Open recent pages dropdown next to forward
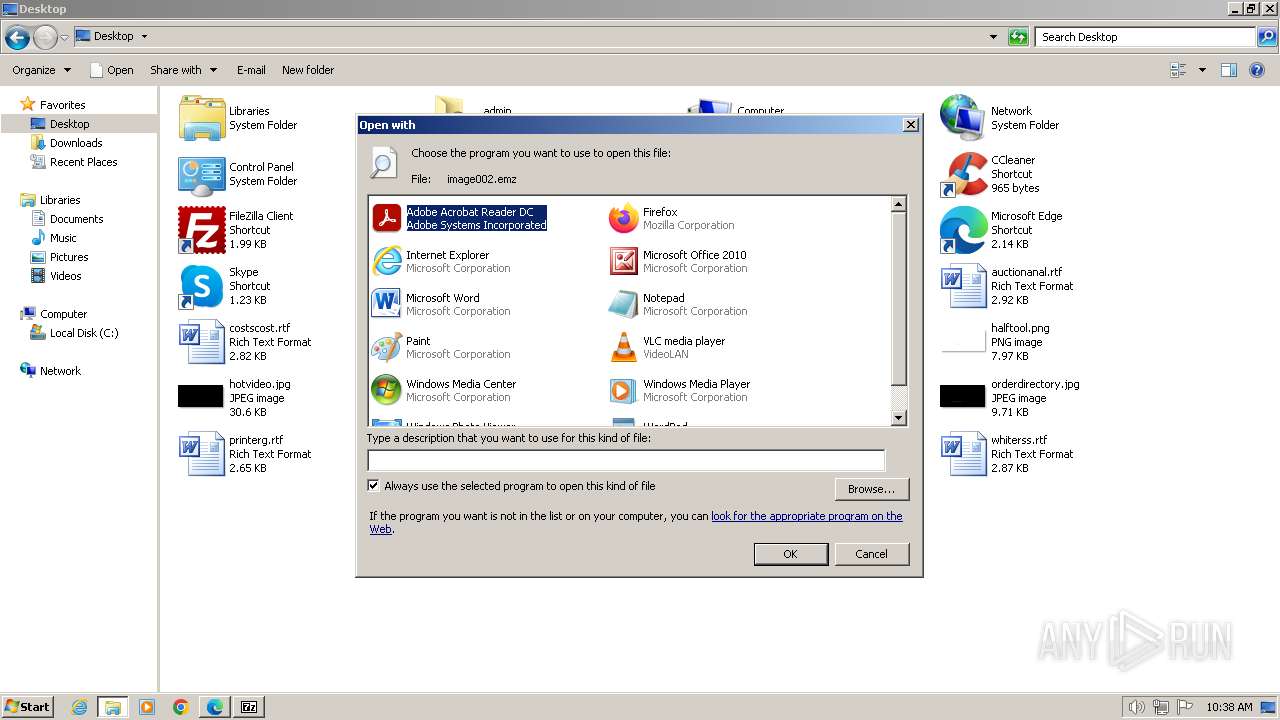The image size is (1280, 720). [64, 38]
